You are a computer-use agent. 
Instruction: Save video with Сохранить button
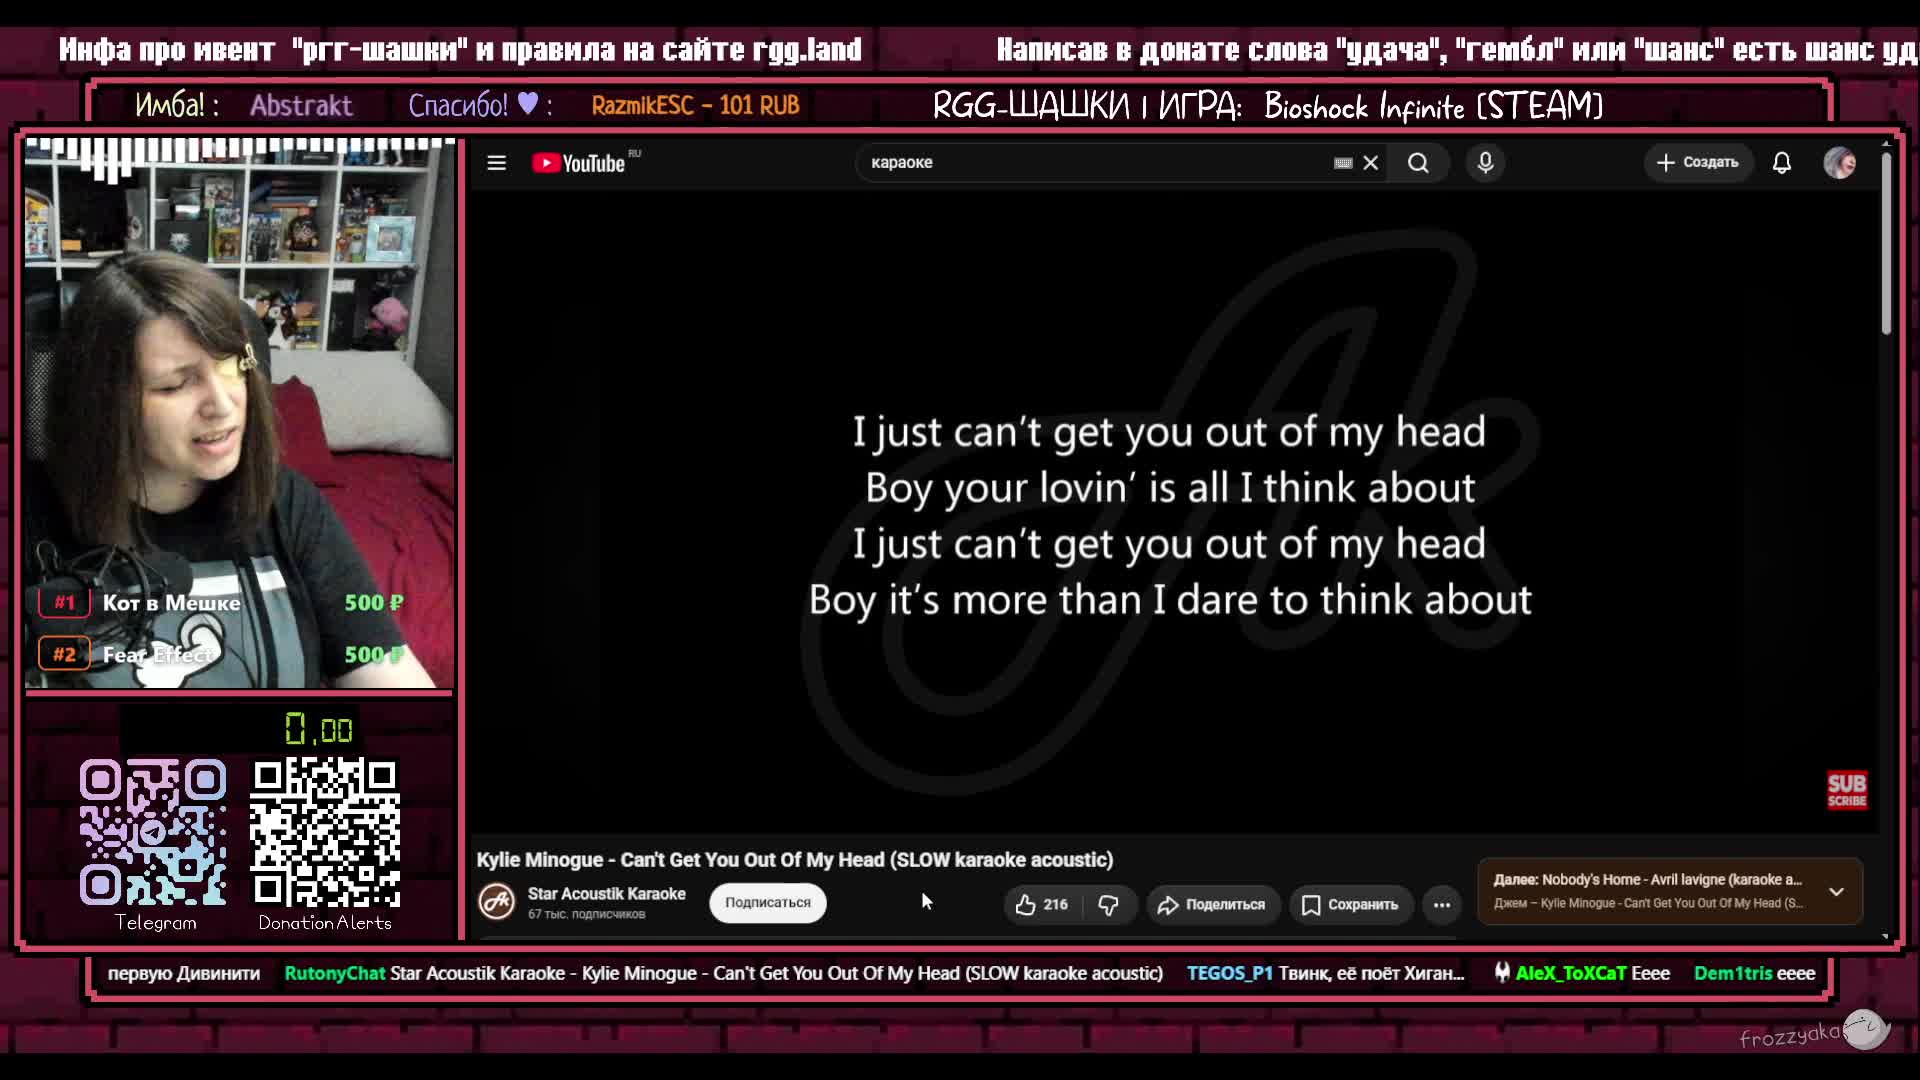[x=1350, y=905]
